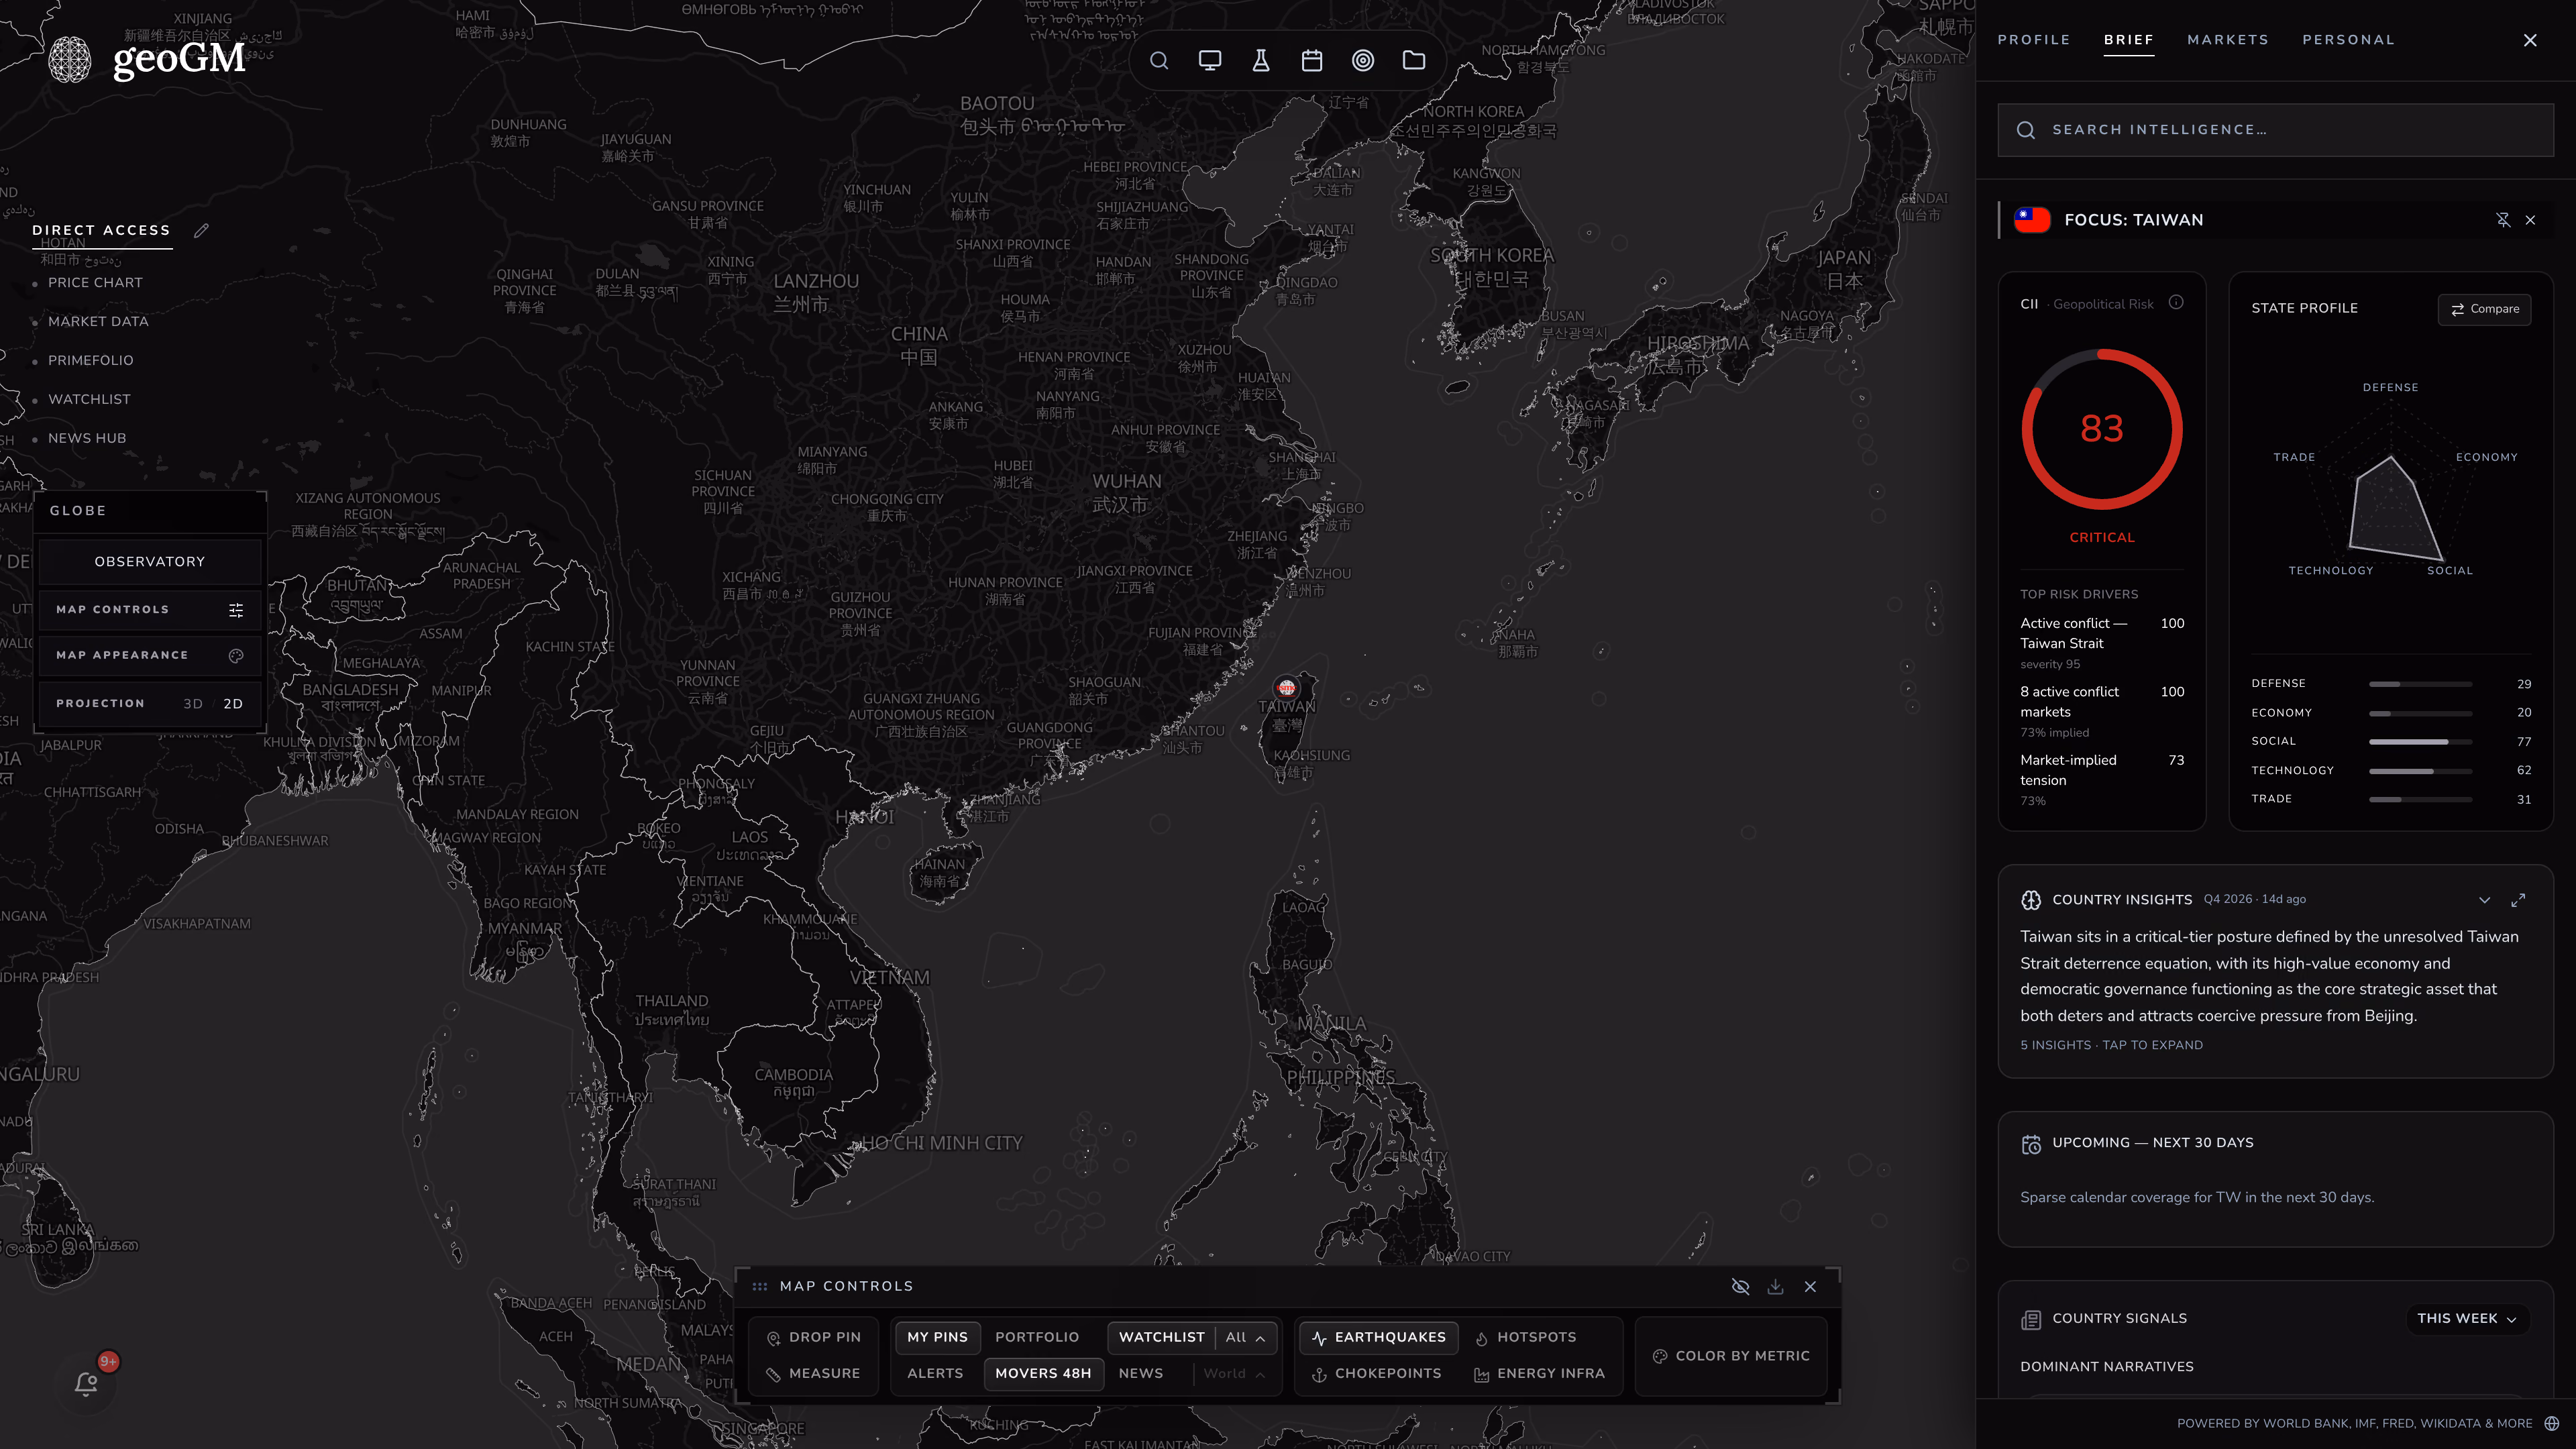2576x1449 pixels.
Task: Open Map Controls sliders icon in Globe panel
Action: click(x=236, y=610)
